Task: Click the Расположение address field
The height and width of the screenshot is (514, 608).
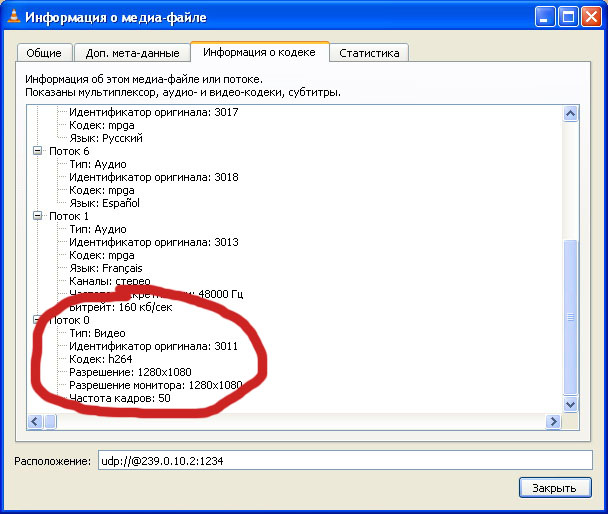Action: [x=345, y=461]
